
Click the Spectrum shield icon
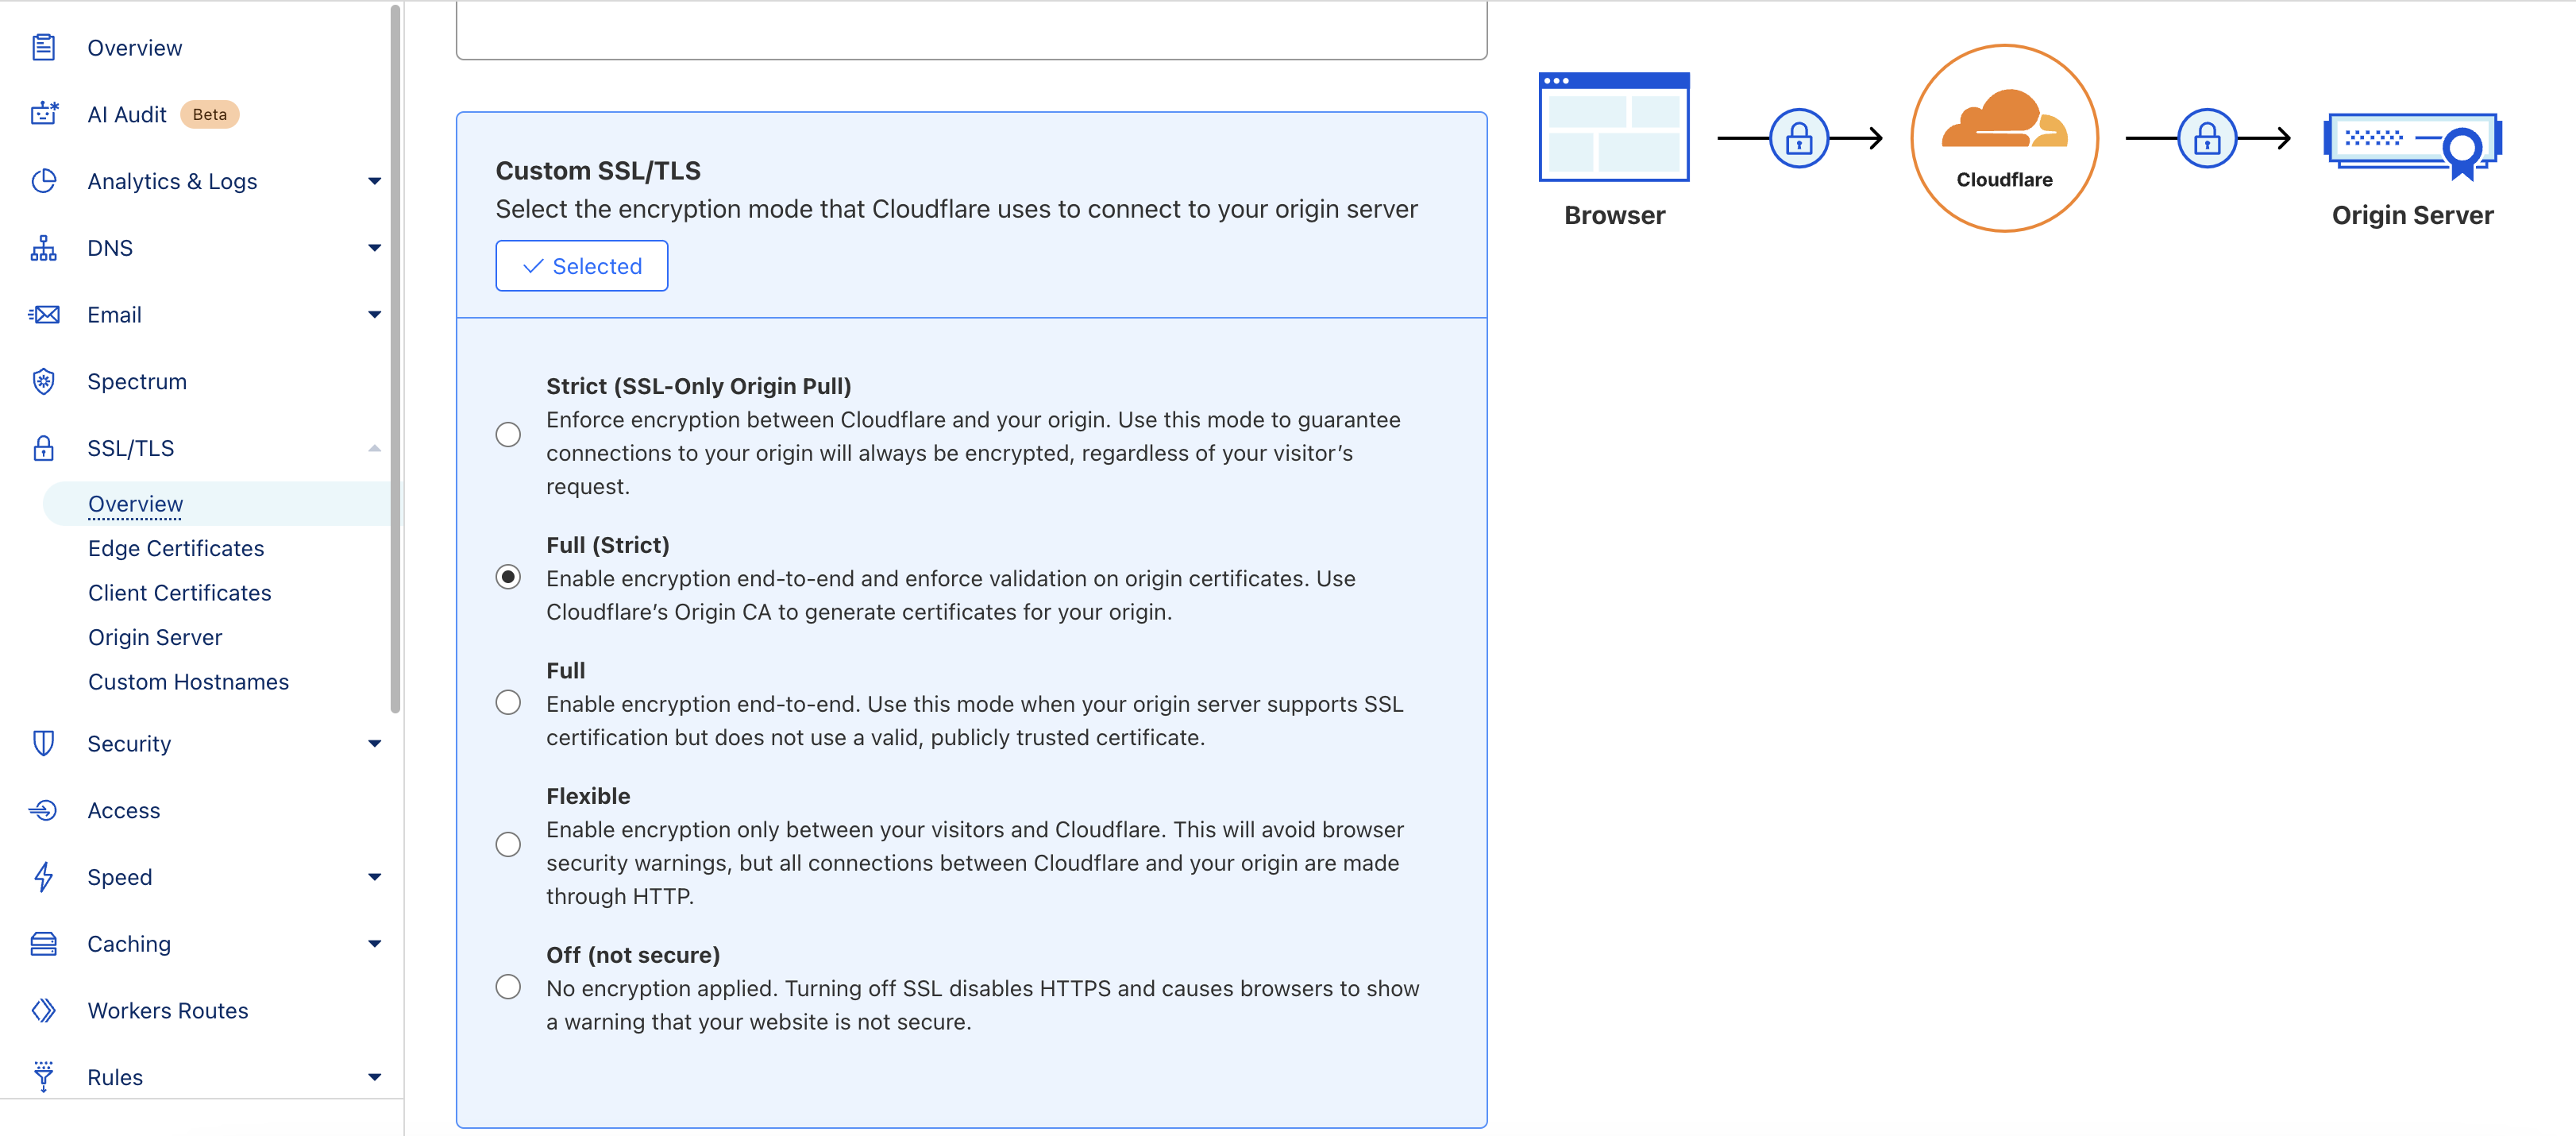click(43, 381)
